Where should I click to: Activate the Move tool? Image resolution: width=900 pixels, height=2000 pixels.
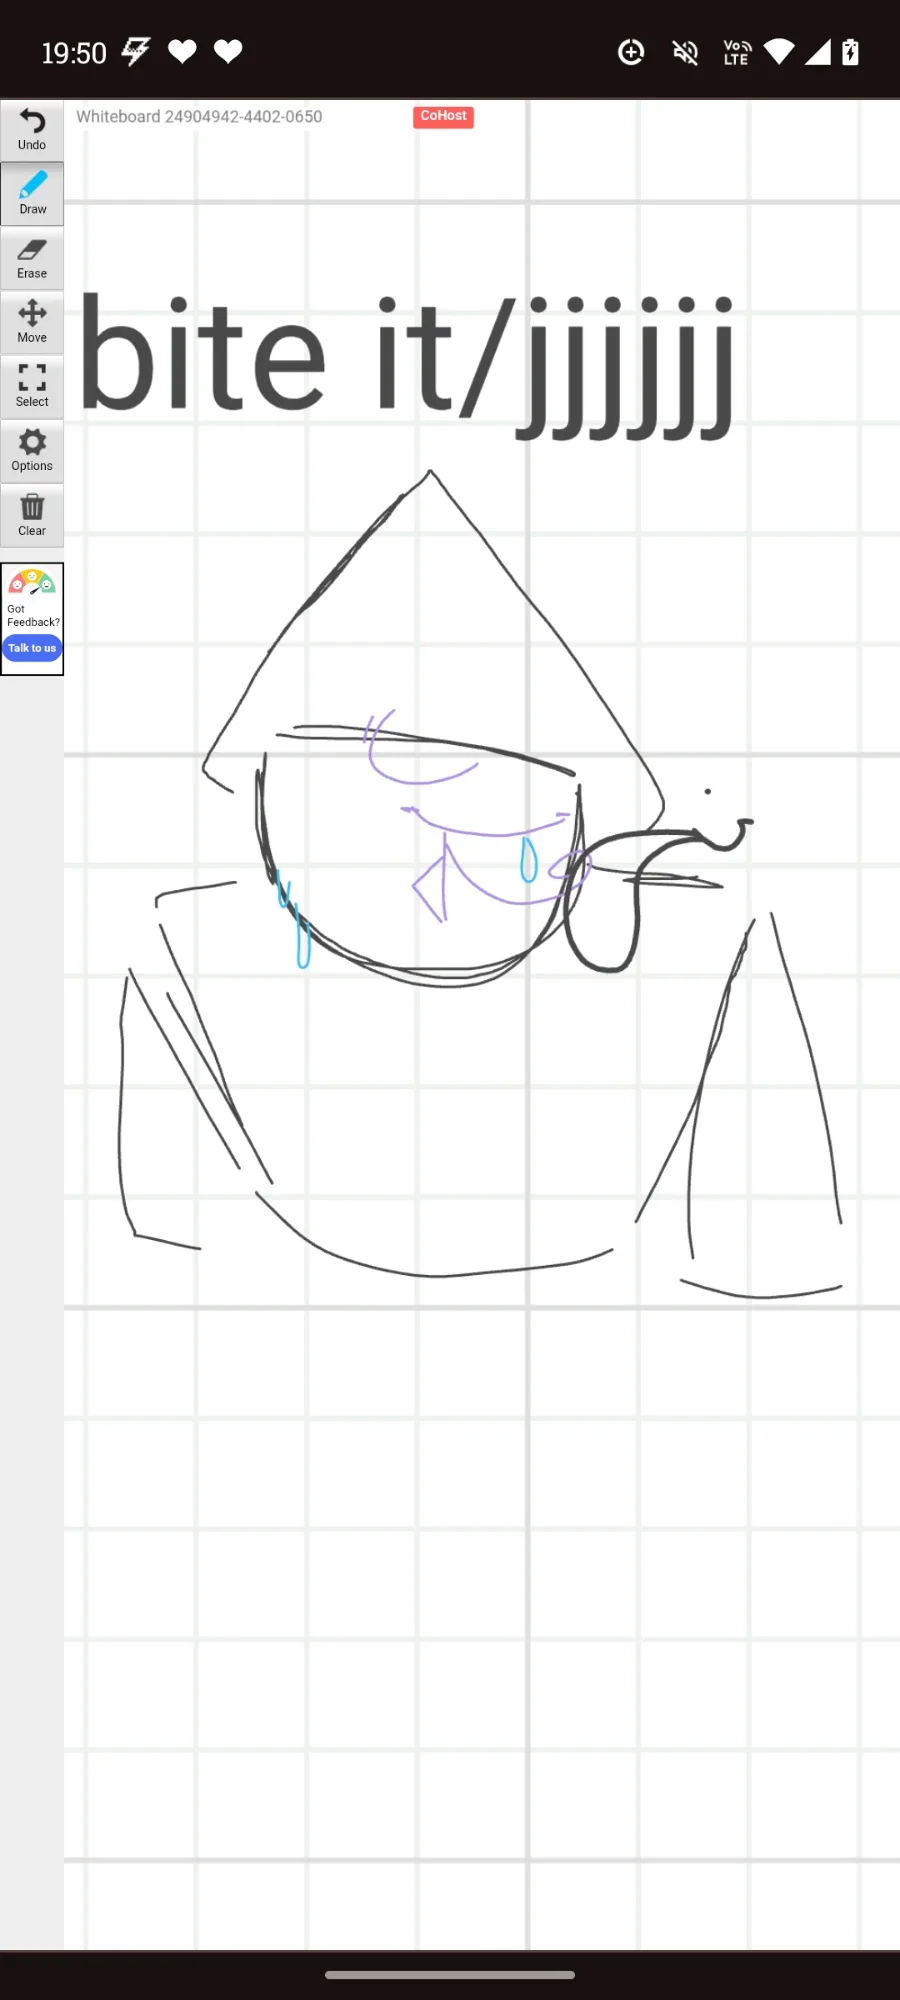(x=32, y=322)
